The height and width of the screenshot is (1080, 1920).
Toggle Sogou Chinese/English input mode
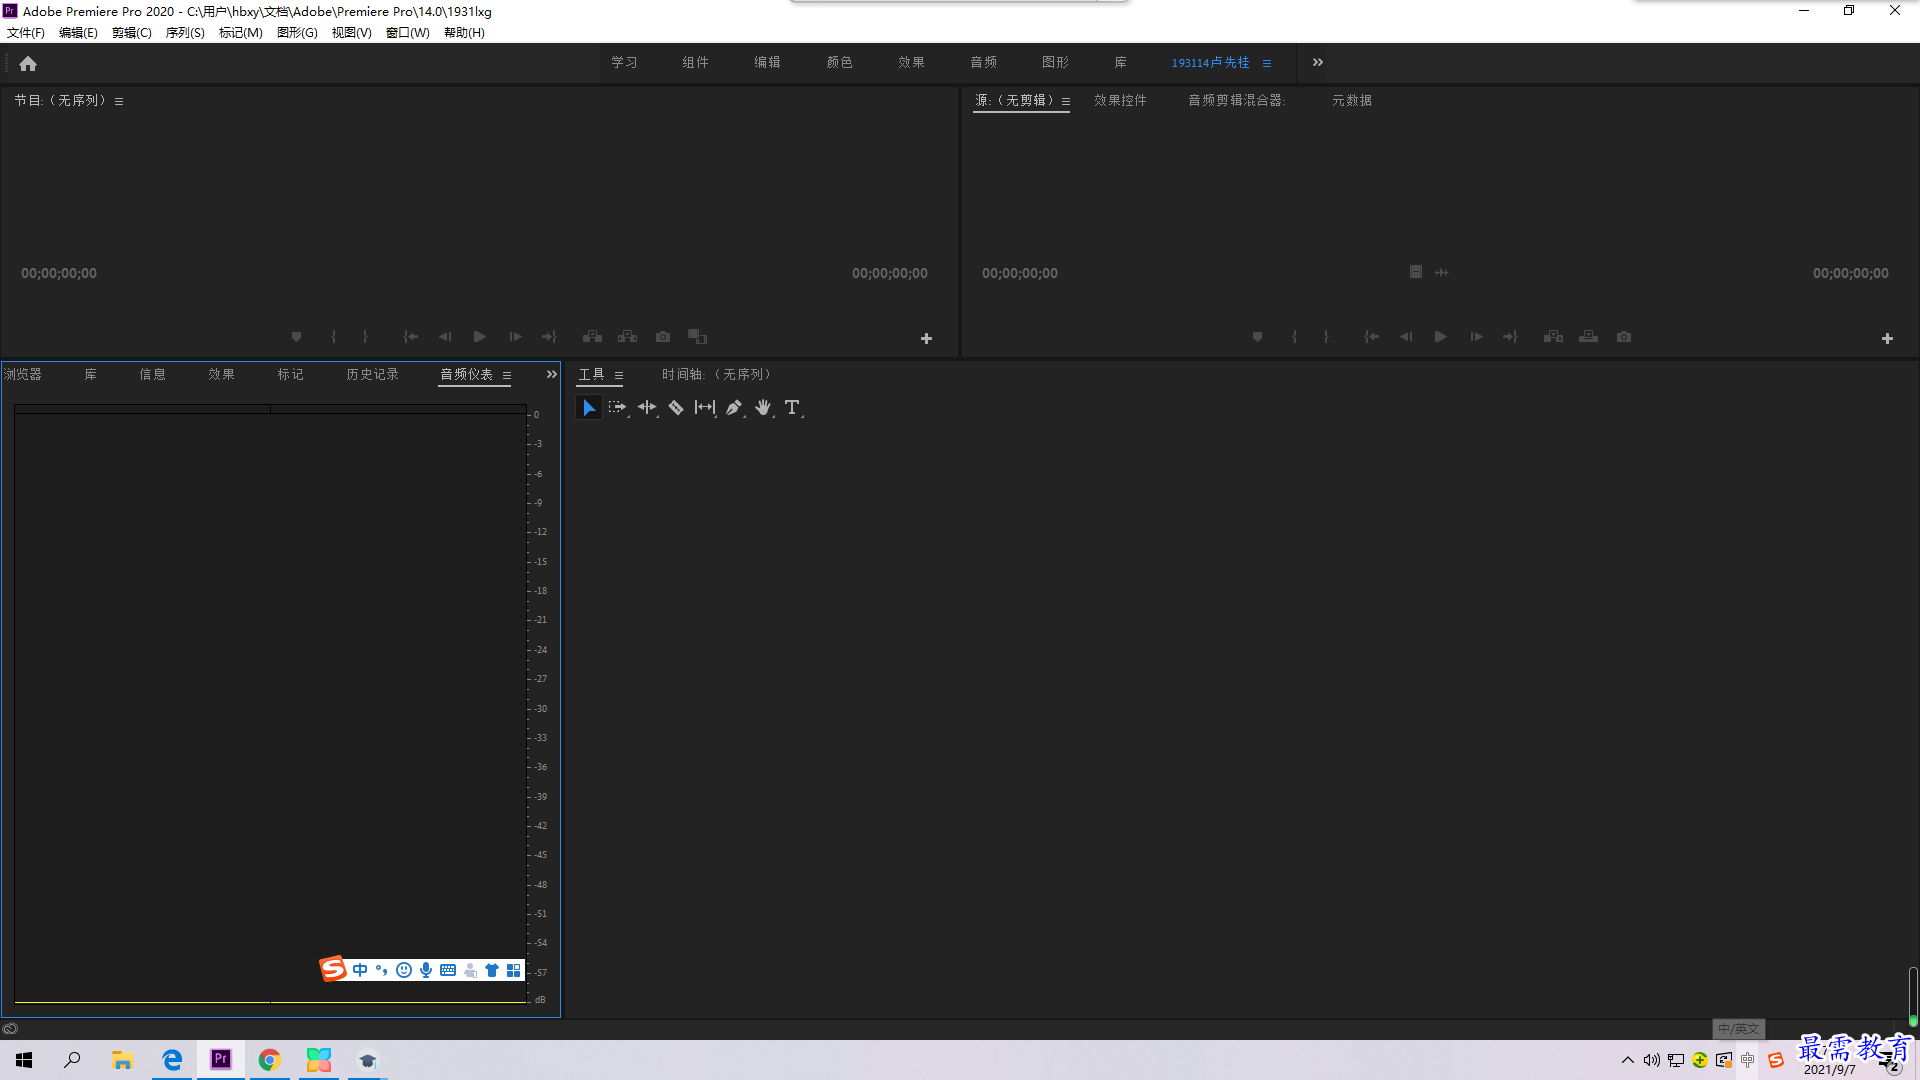coord(360,970)
